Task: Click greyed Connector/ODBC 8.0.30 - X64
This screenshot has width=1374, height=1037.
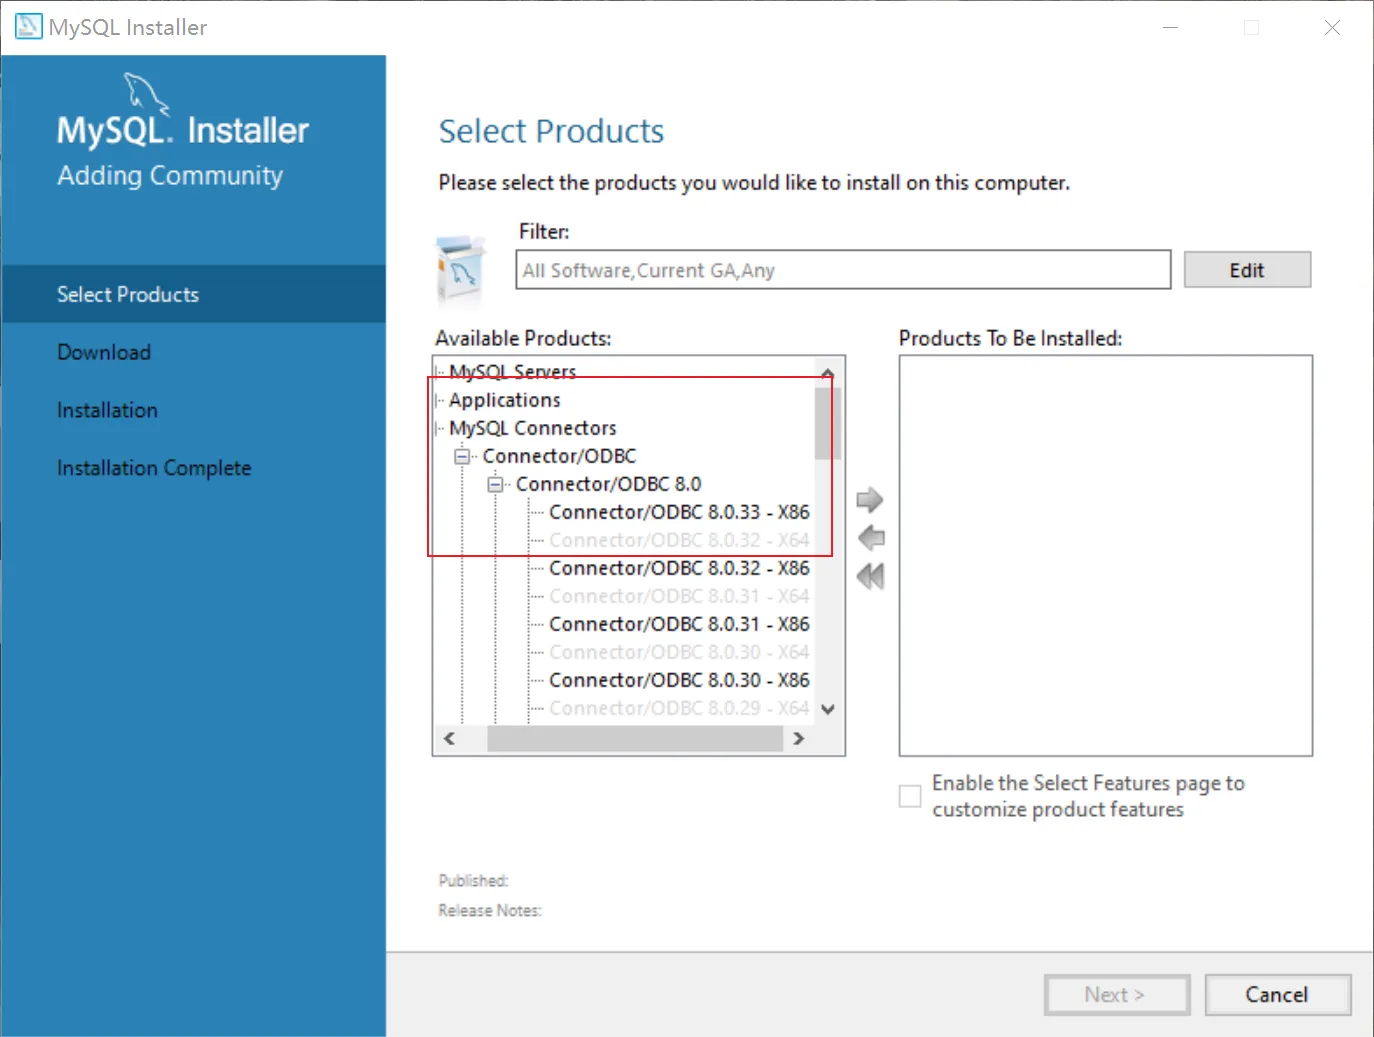Action: [x=679, y=652]
